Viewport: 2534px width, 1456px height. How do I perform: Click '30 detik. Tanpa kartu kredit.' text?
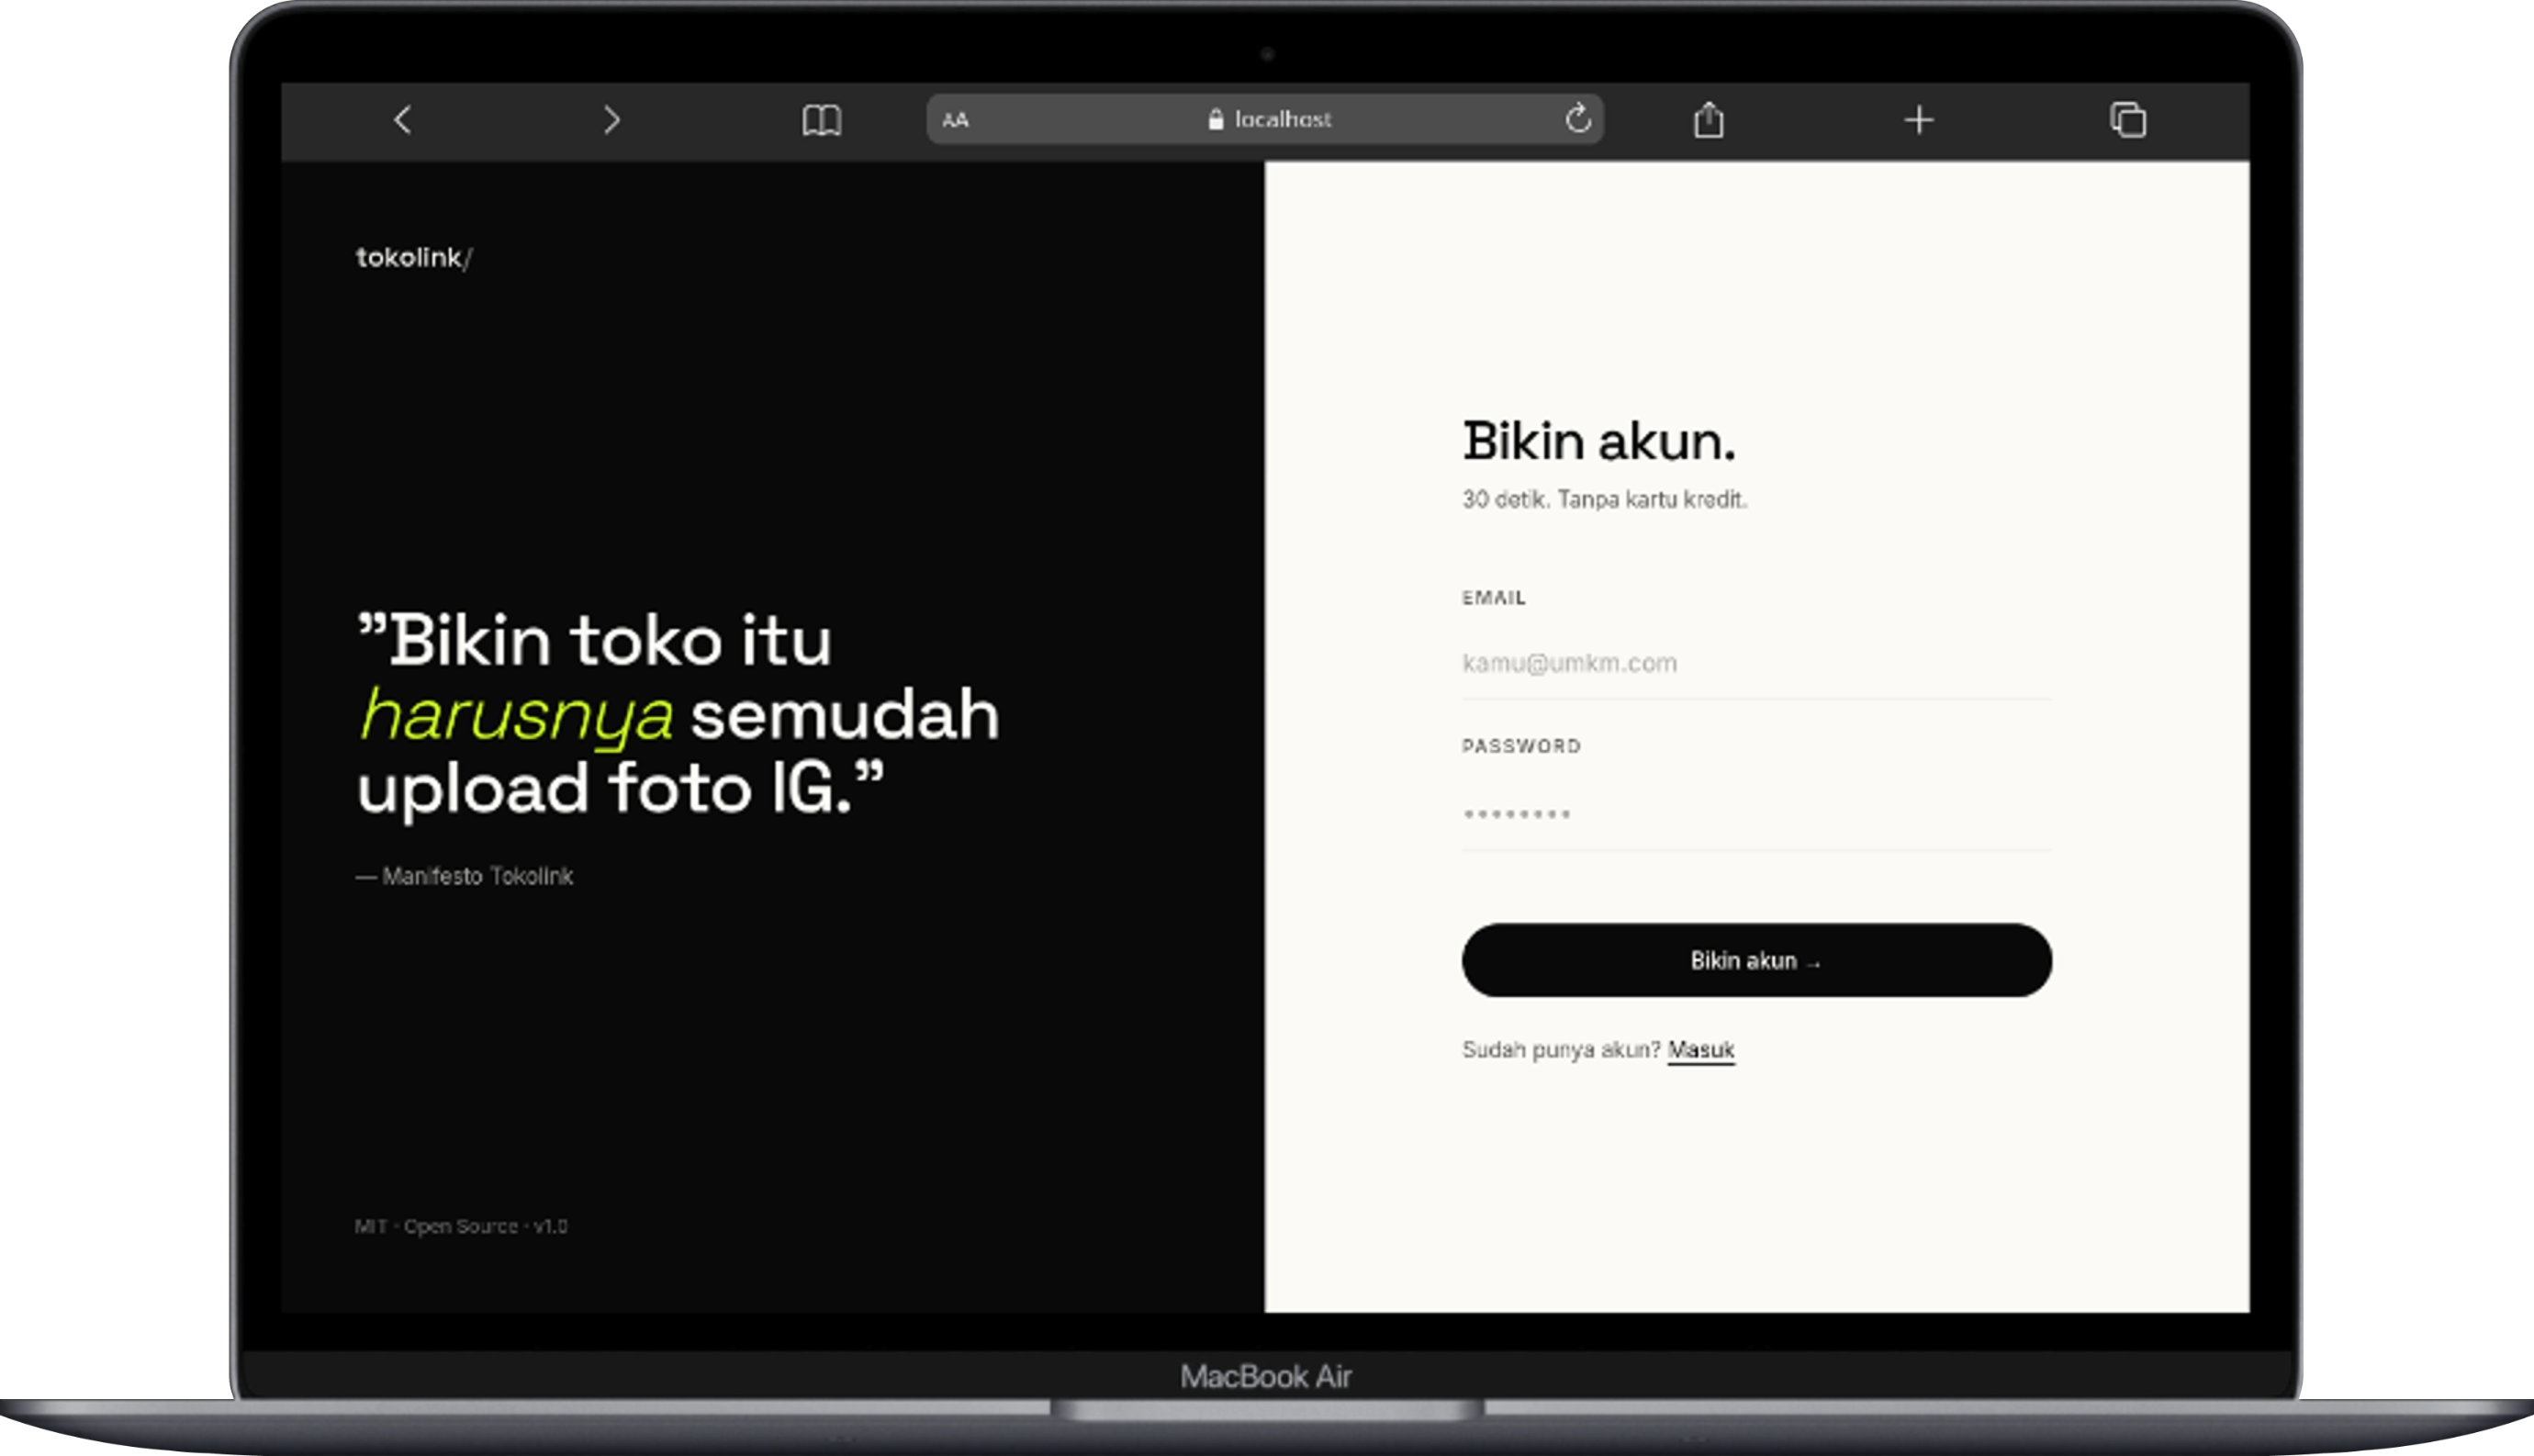click(1604, 499)
